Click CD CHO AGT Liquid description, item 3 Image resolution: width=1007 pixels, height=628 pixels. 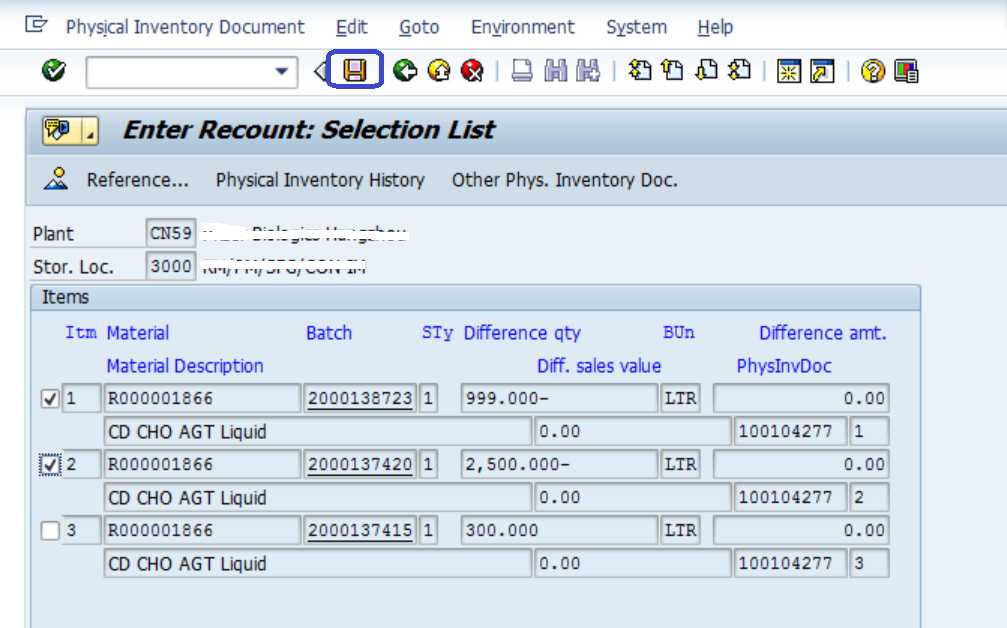click(317, 564)
